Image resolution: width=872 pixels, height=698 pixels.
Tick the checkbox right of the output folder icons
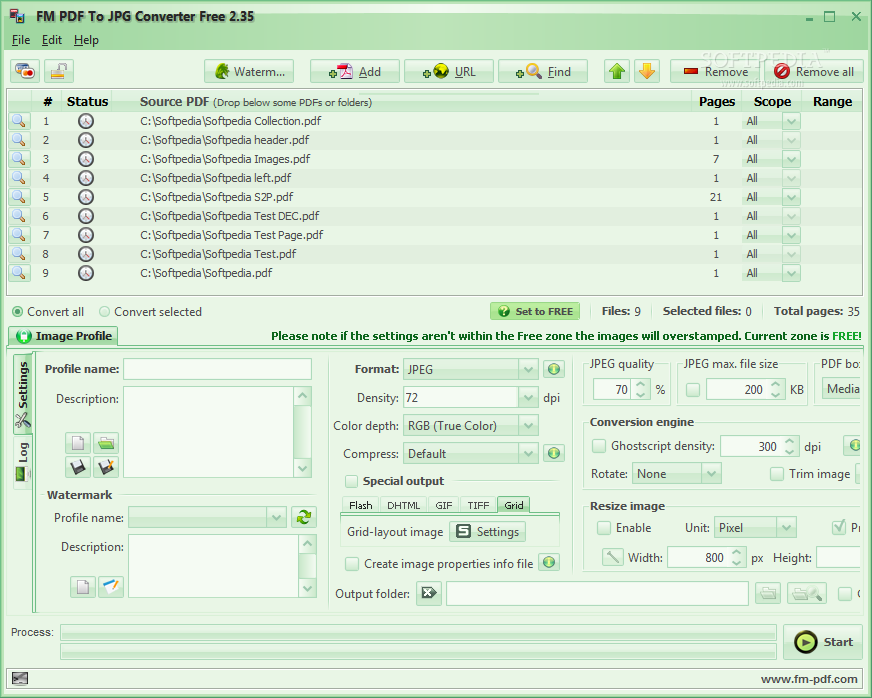(845, 593)
